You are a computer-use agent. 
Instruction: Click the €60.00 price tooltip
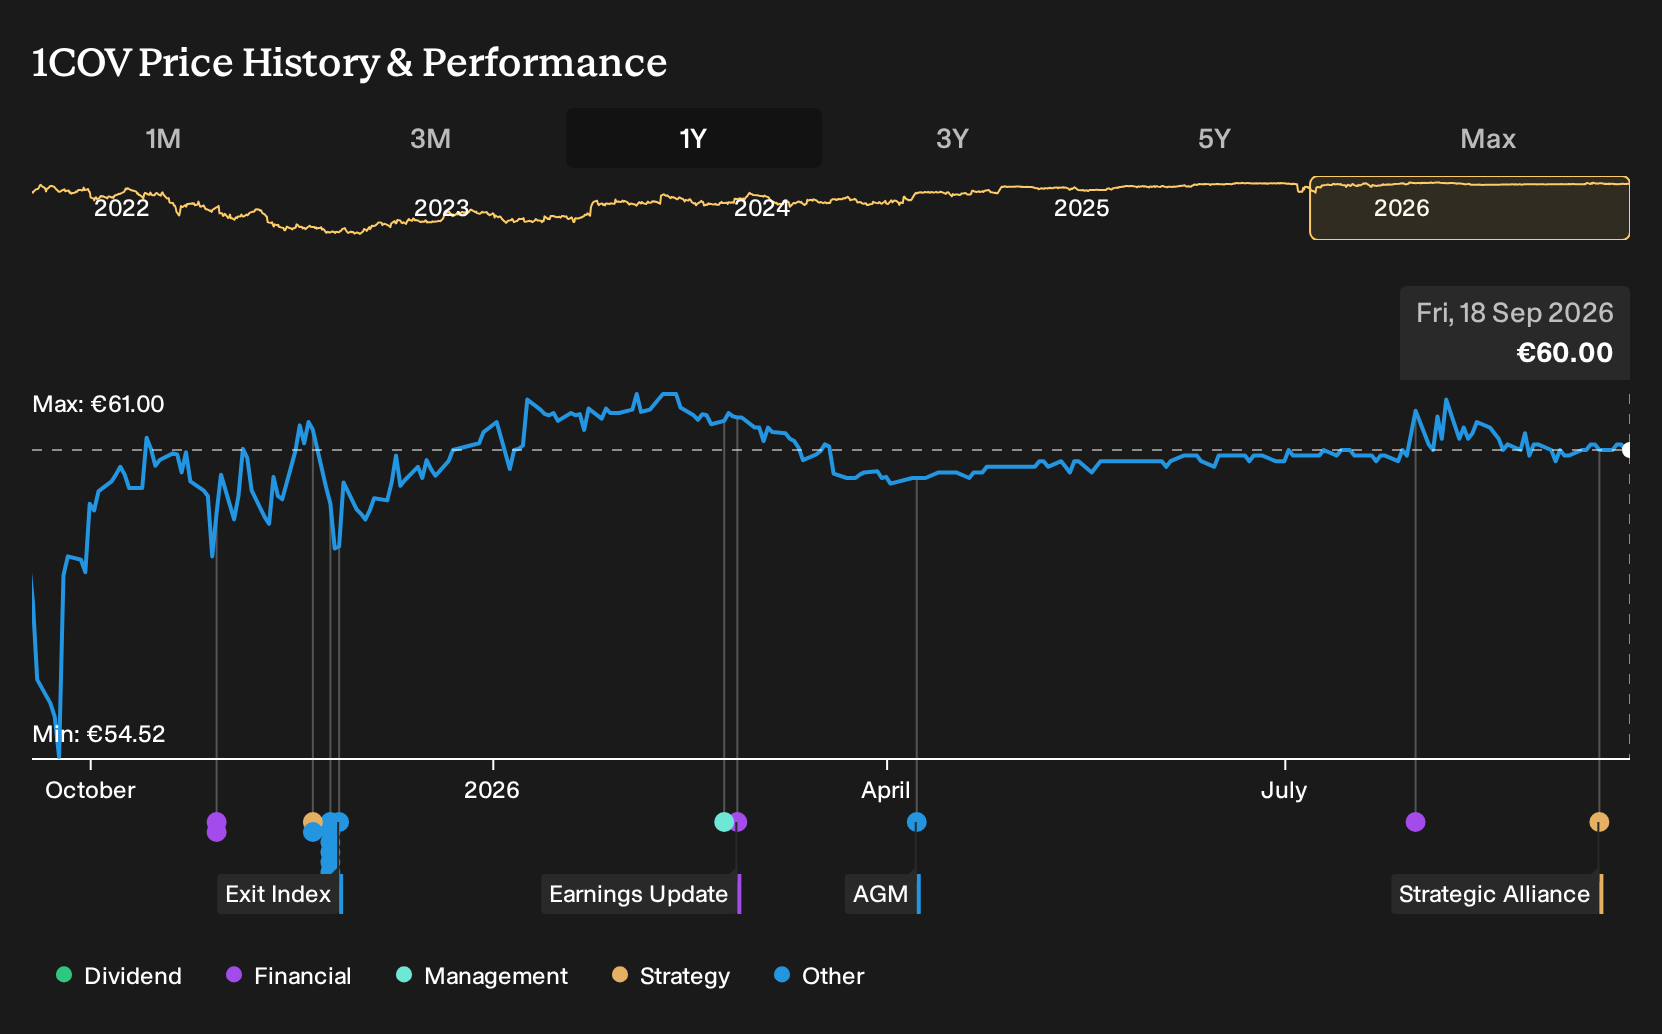pos(1514,333)
